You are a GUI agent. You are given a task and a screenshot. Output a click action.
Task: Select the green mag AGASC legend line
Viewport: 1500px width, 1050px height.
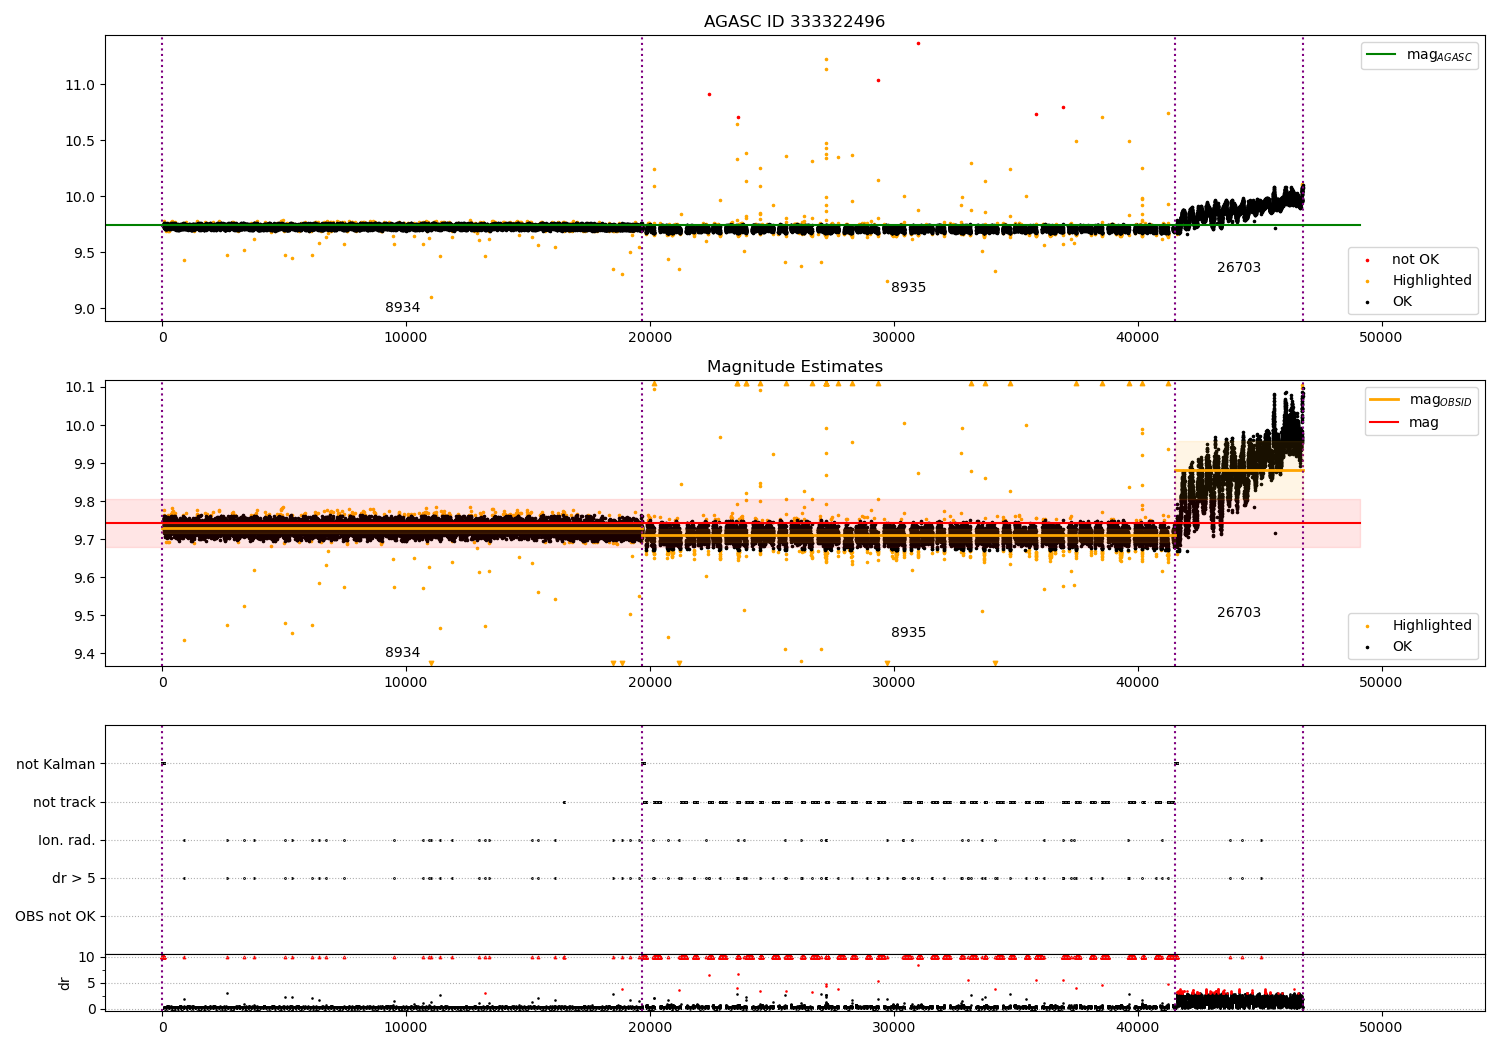click(1382, 55)
